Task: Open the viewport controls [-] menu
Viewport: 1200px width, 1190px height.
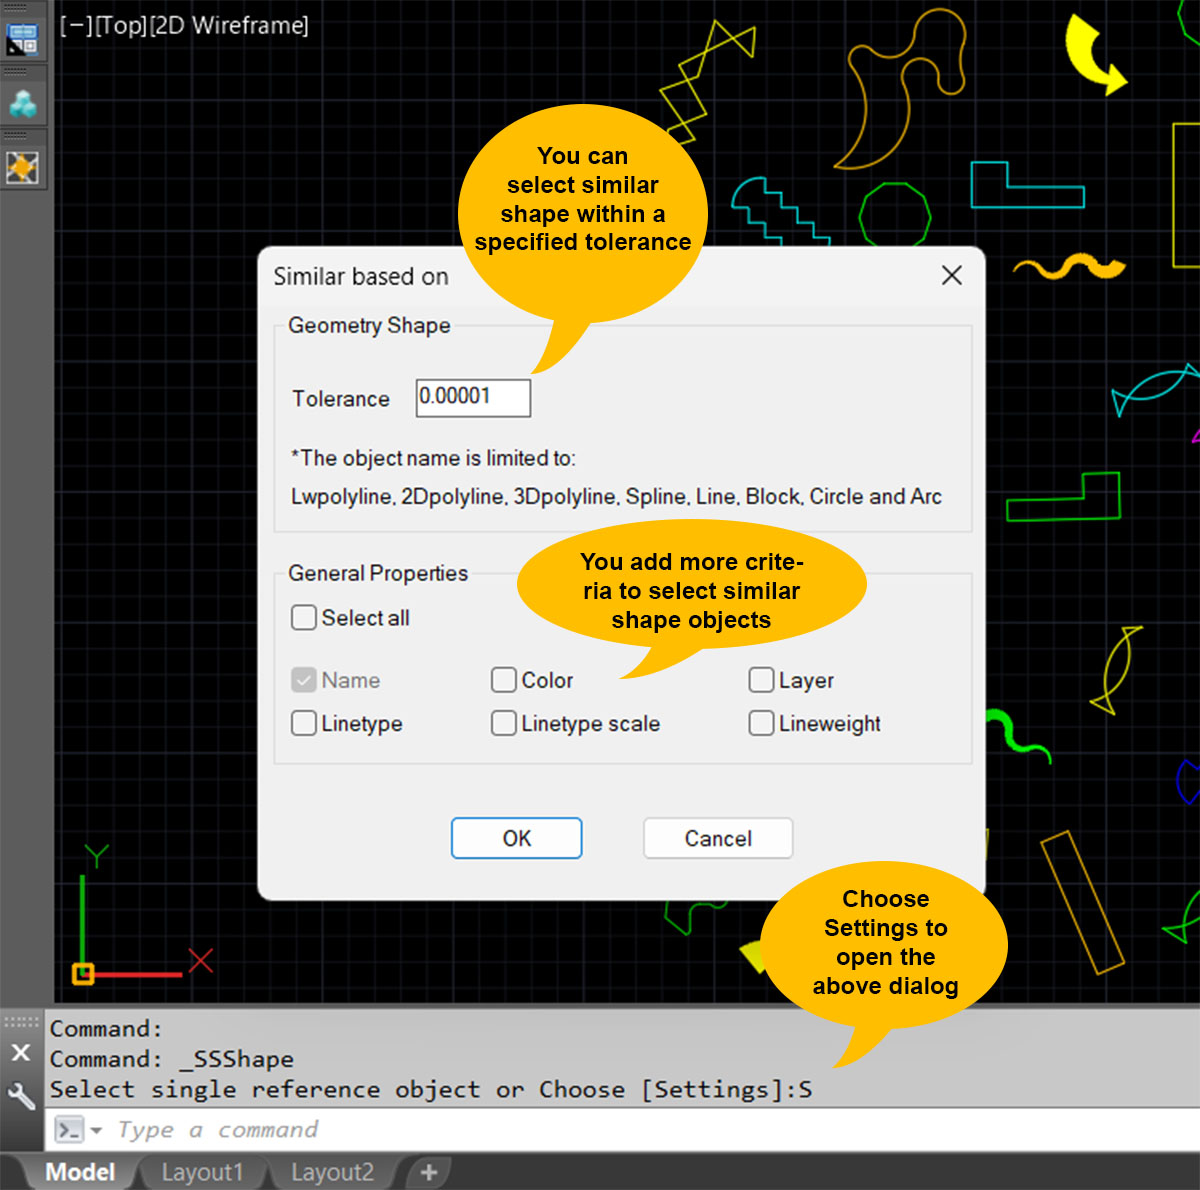Action: click(75, 25)
